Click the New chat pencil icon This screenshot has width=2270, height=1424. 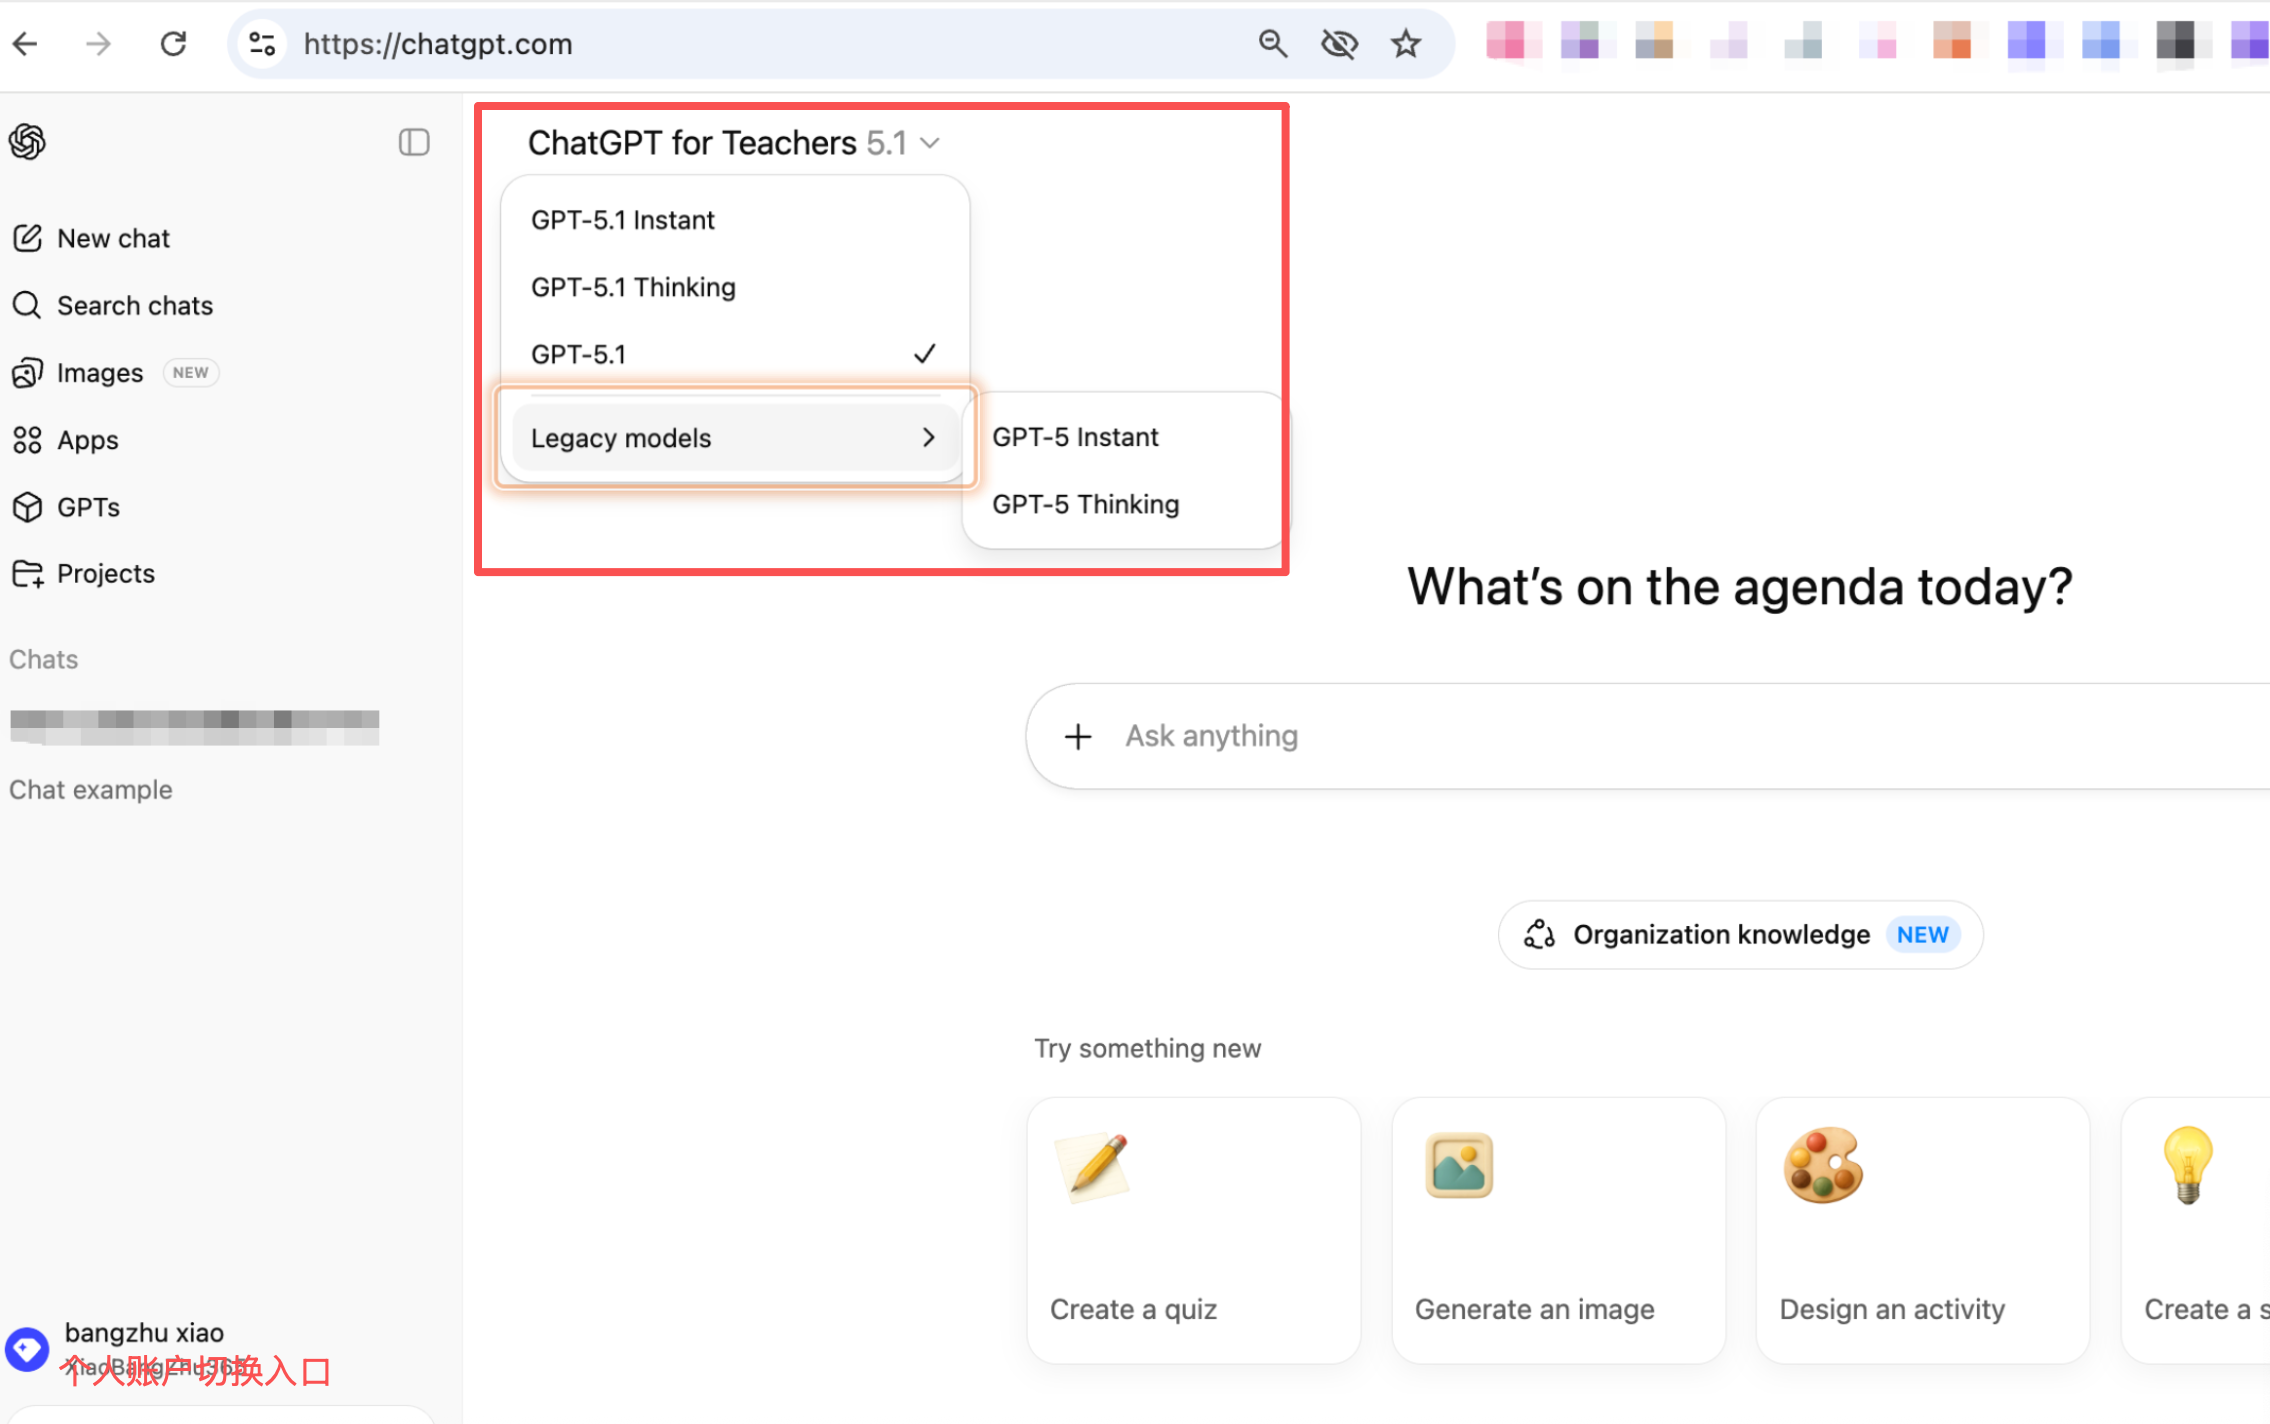pos(27,238)
